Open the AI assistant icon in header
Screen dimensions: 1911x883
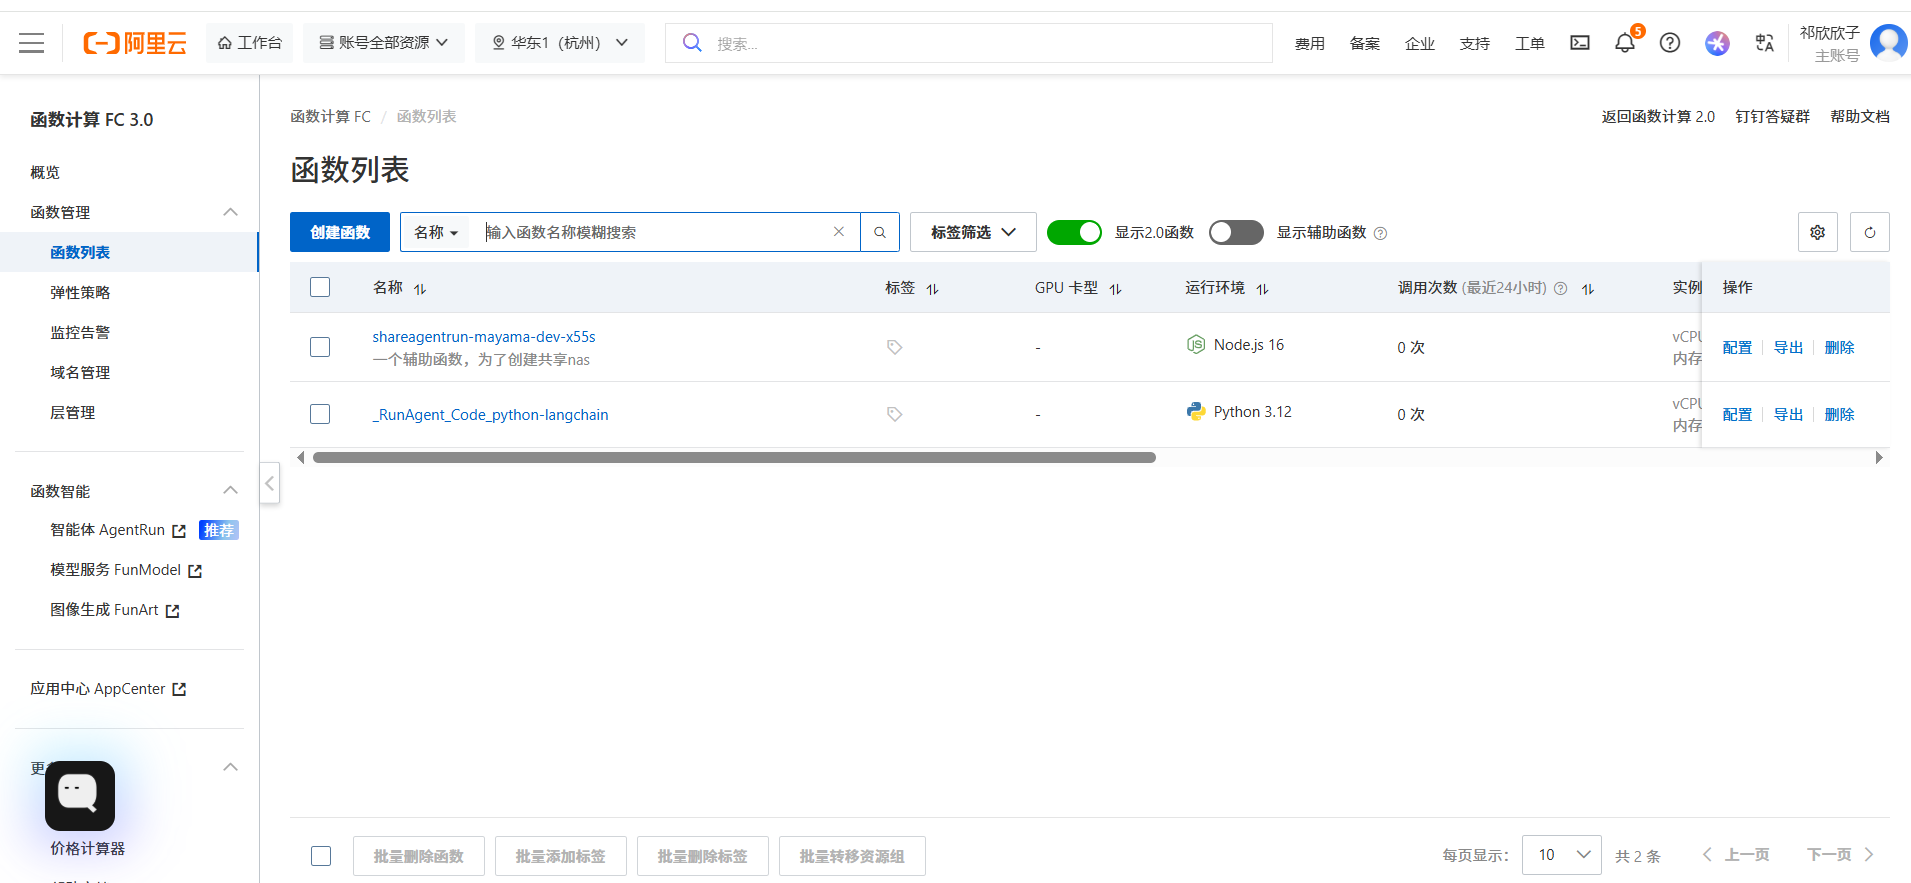1717,43
